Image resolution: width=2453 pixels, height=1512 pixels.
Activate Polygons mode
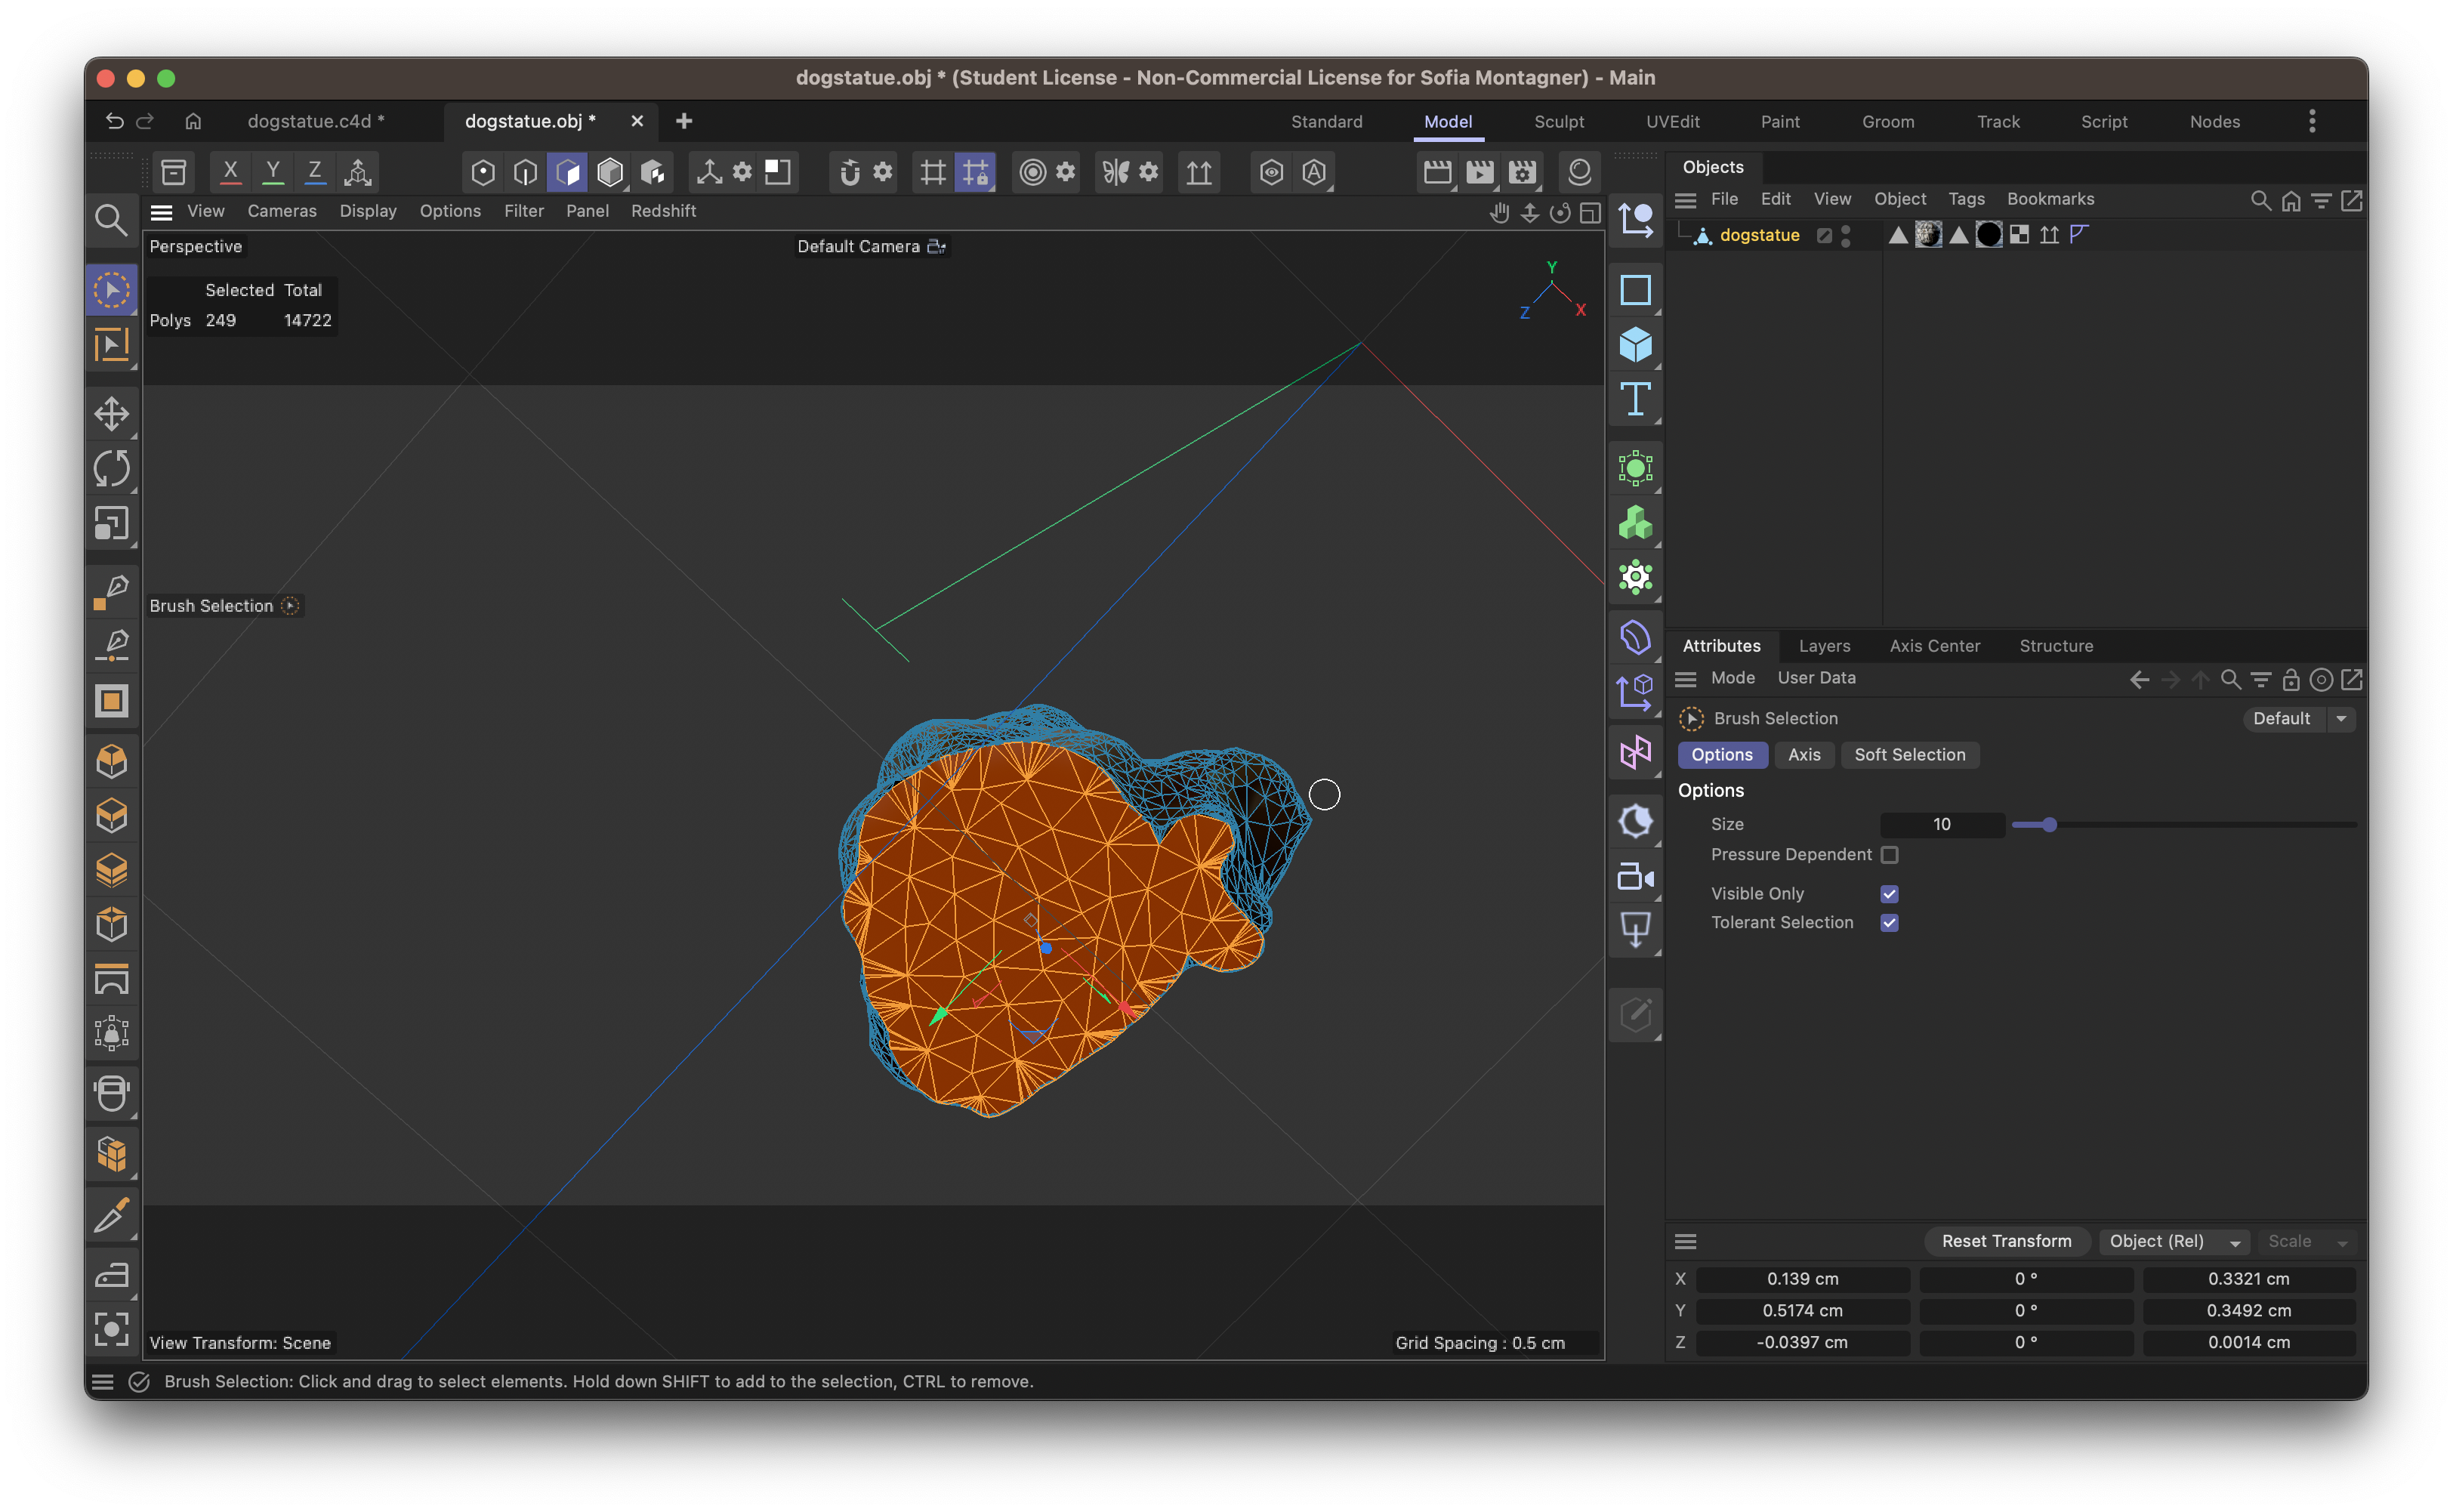point(568,171)
